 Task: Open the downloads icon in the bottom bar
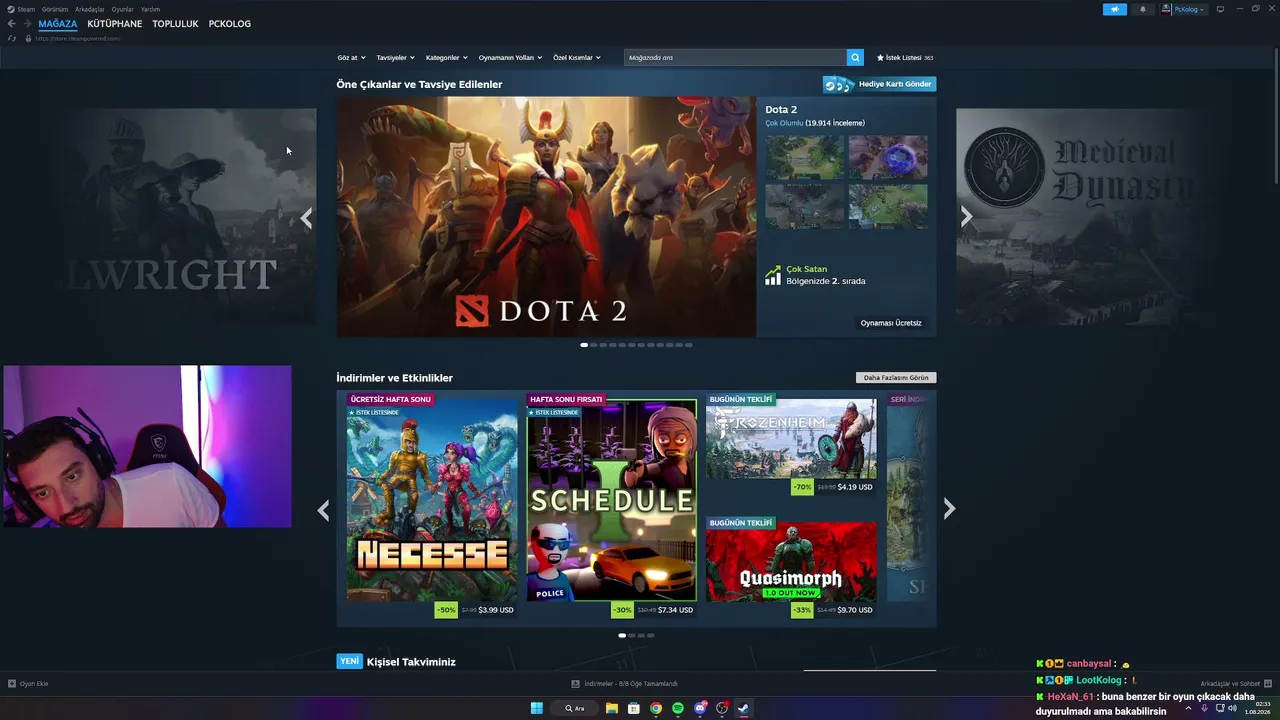[576, 684]
